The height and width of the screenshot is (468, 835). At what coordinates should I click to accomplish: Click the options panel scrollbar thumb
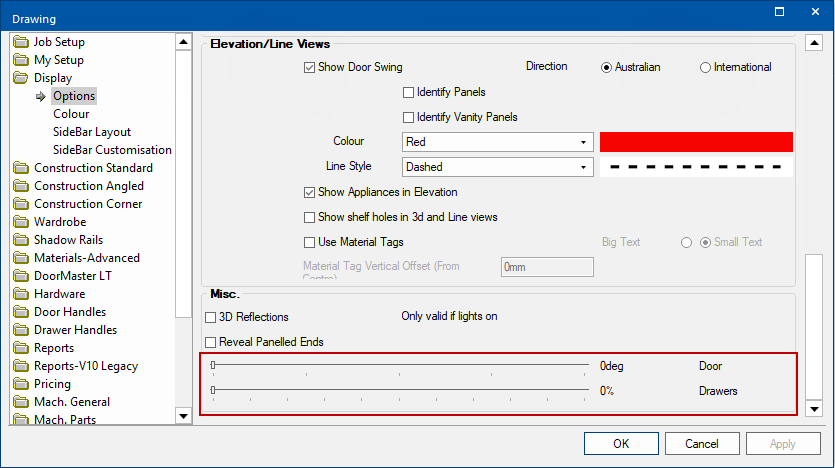coord(814,327)
